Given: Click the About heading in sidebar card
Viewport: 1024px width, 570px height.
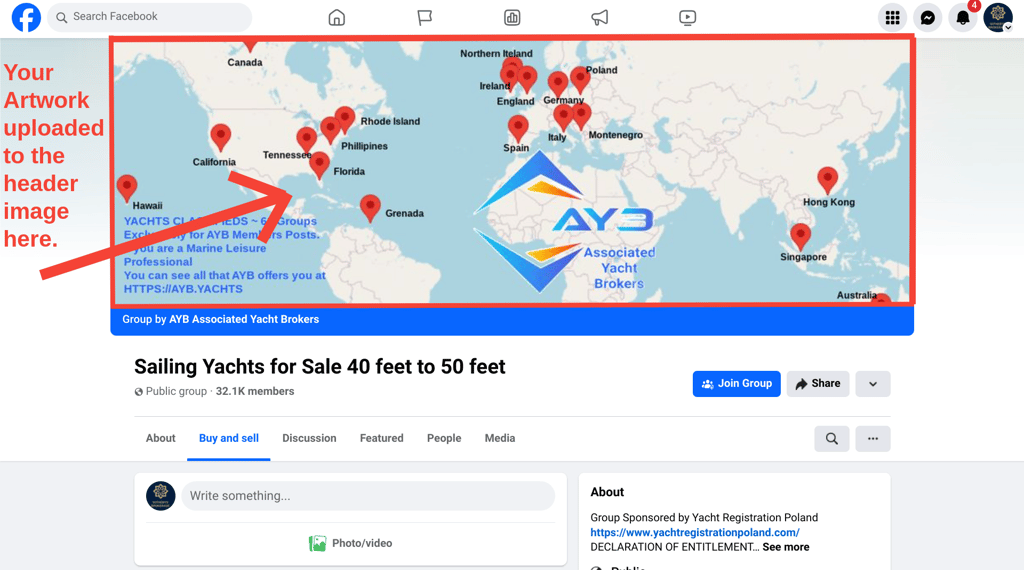Looking at the screenshot, I should point(607,492).
